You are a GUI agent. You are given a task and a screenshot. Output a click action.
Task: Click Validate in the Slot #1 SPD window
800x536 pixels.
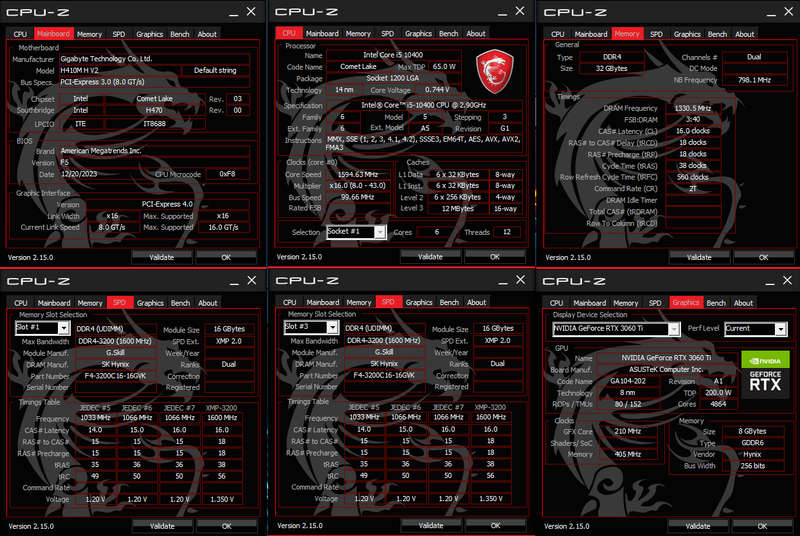pyautogui.click(x=162, y=526)
